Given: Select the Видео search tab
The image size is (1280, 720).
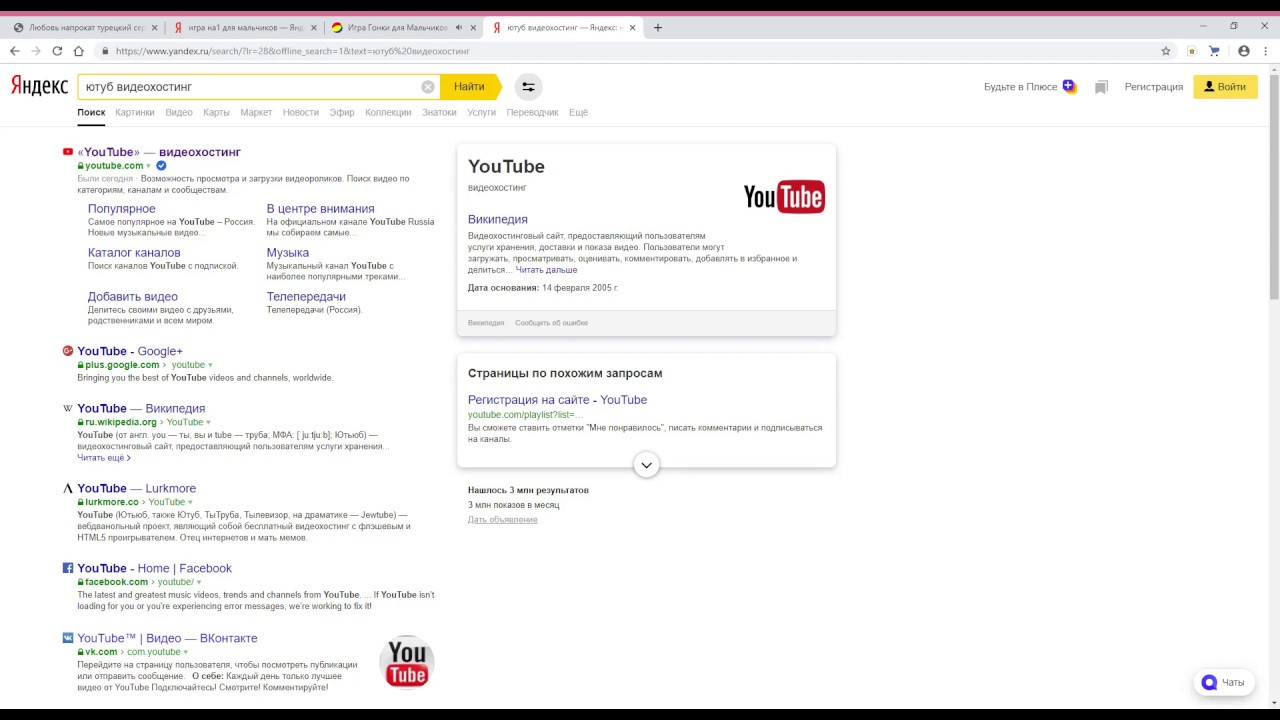Looking at the screenshot, I should 179,112.
